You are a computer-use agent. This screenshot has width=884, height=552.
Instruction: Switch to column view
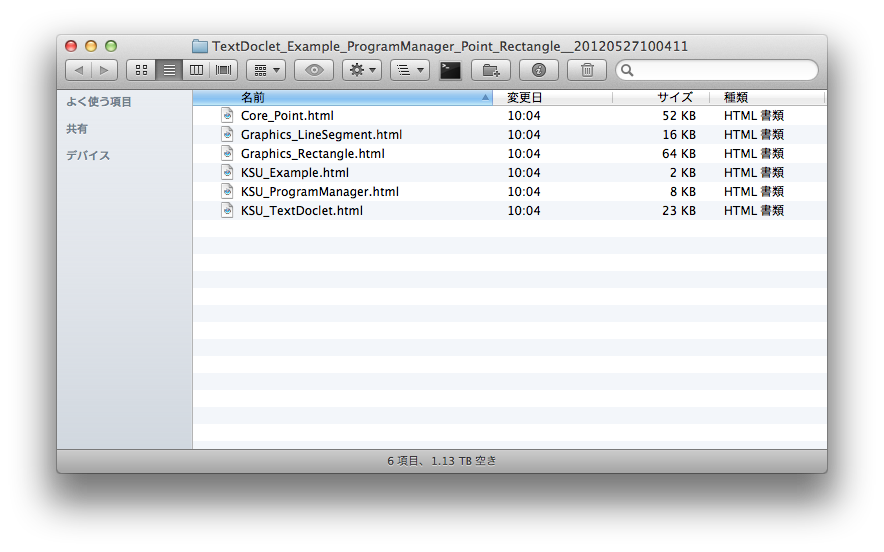tap(196, 70)
